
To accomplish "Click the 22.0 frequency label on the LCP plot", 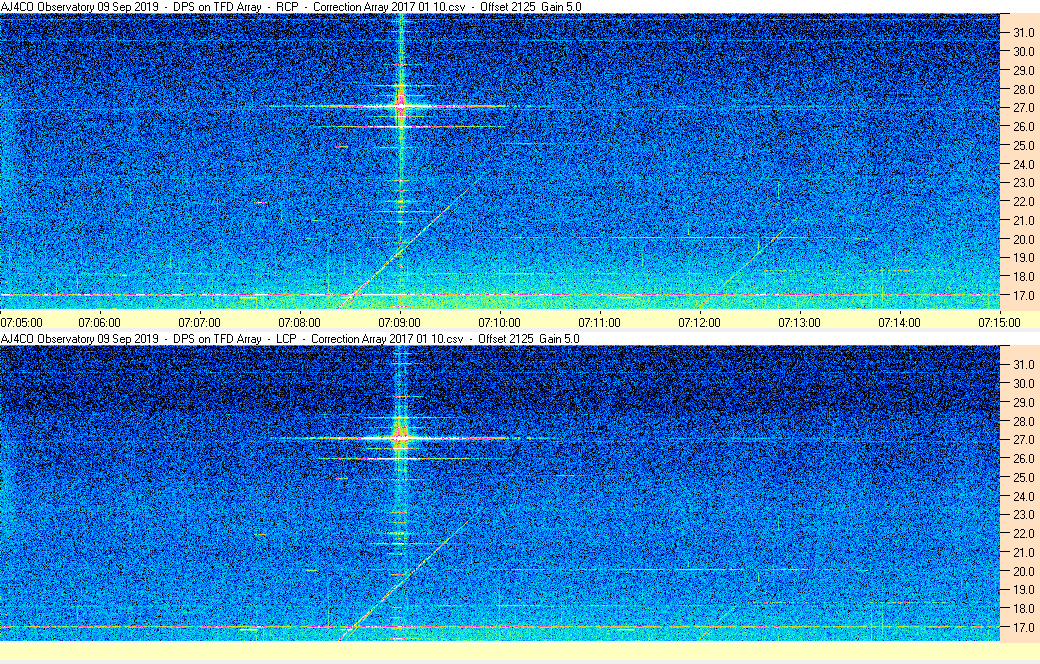I will 1023,533.
